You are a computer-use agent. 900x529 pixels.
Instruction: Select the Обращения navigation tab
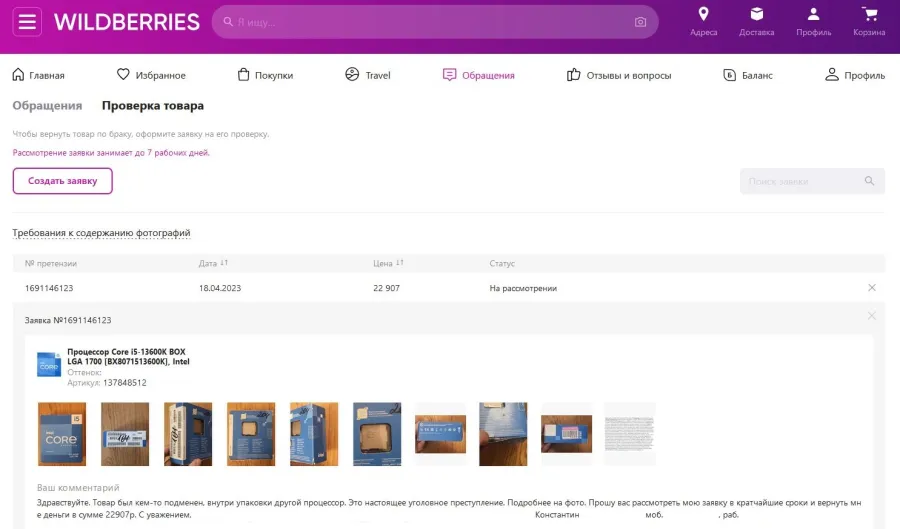point(479,75)
